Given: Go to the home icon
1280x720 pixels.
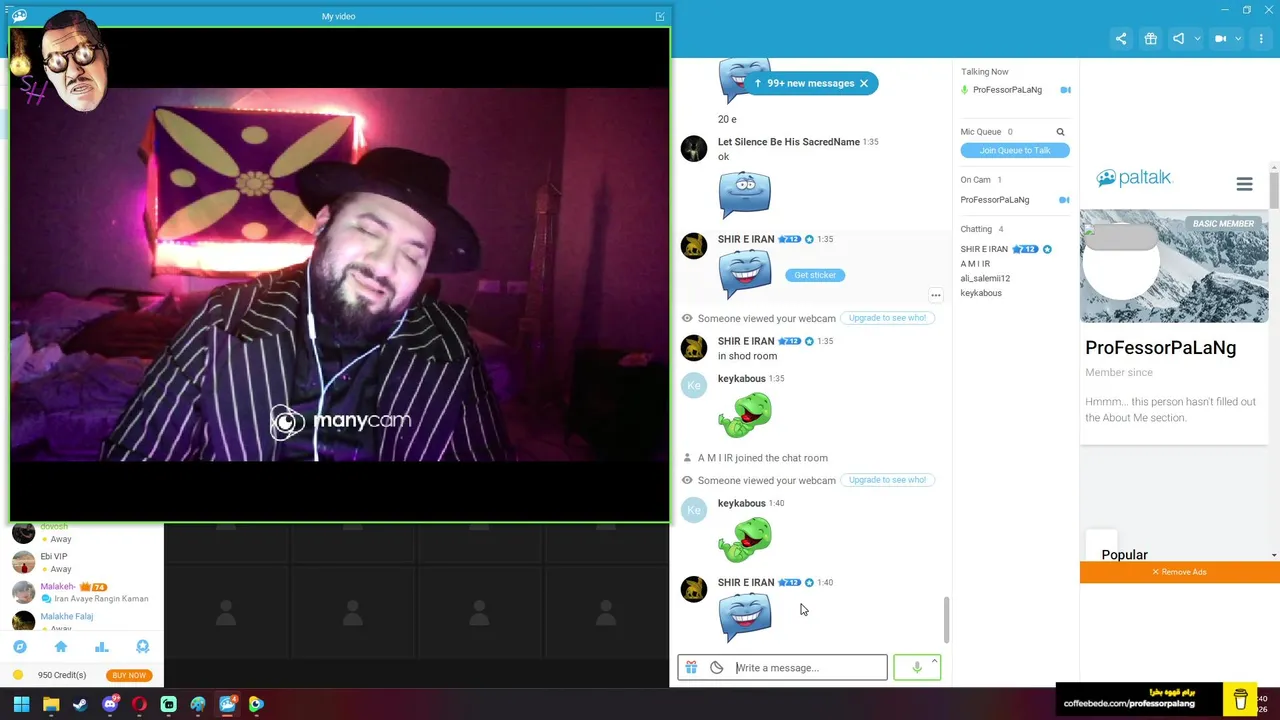Looking at the screenshot, I should 61,647.
